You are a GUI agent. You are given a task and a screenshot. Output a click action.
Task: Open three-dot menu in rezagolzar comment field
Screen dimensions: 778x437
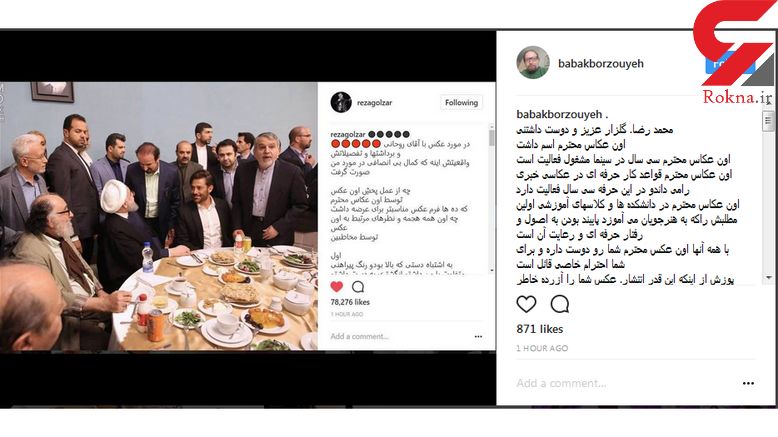tap(478, 336)
